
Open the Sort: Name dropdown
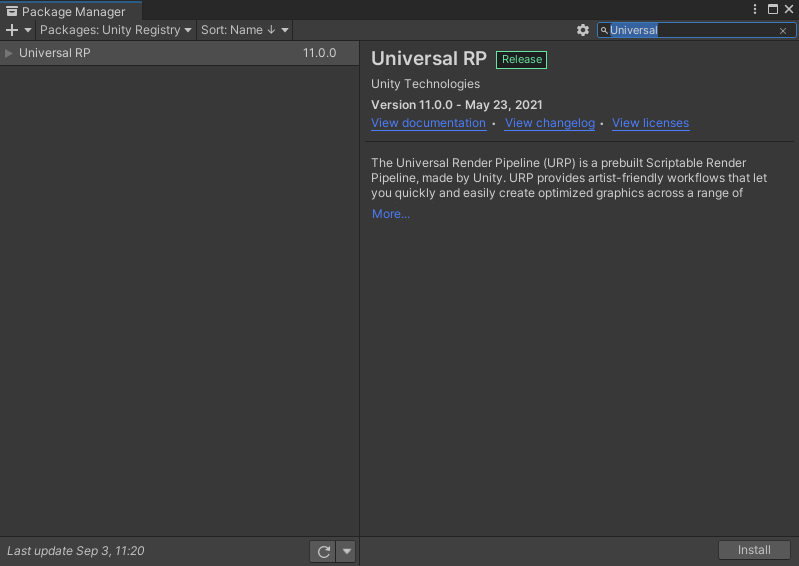pos(245,30)
